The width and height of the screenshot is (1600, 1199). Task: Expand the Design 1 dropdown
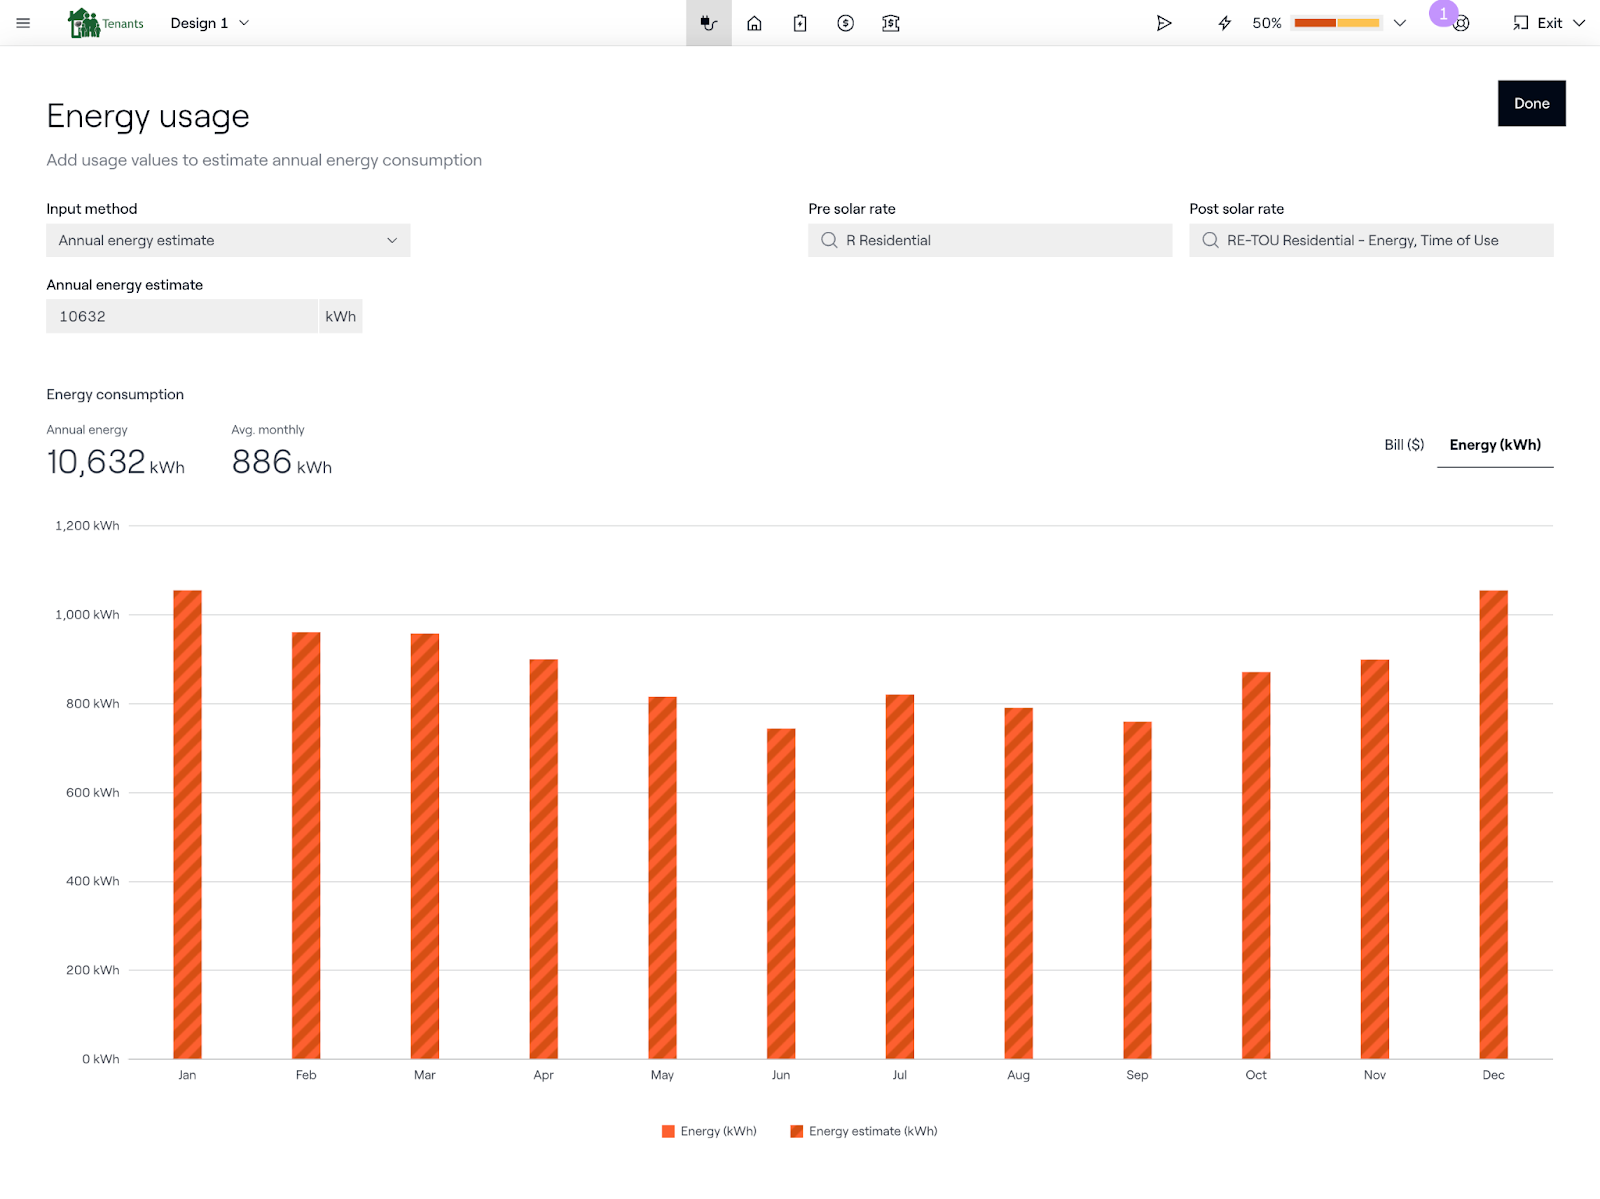210,23
